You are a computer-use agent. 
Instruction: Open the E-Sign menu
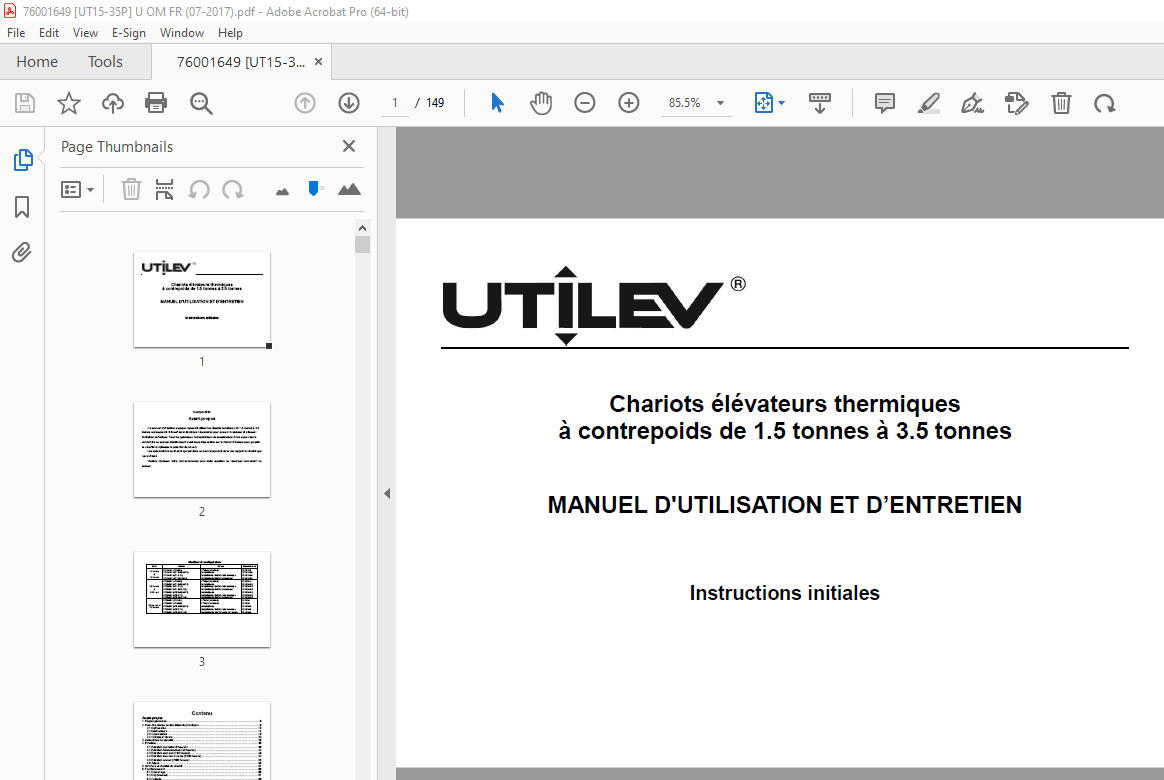click(x=129, y=33)
